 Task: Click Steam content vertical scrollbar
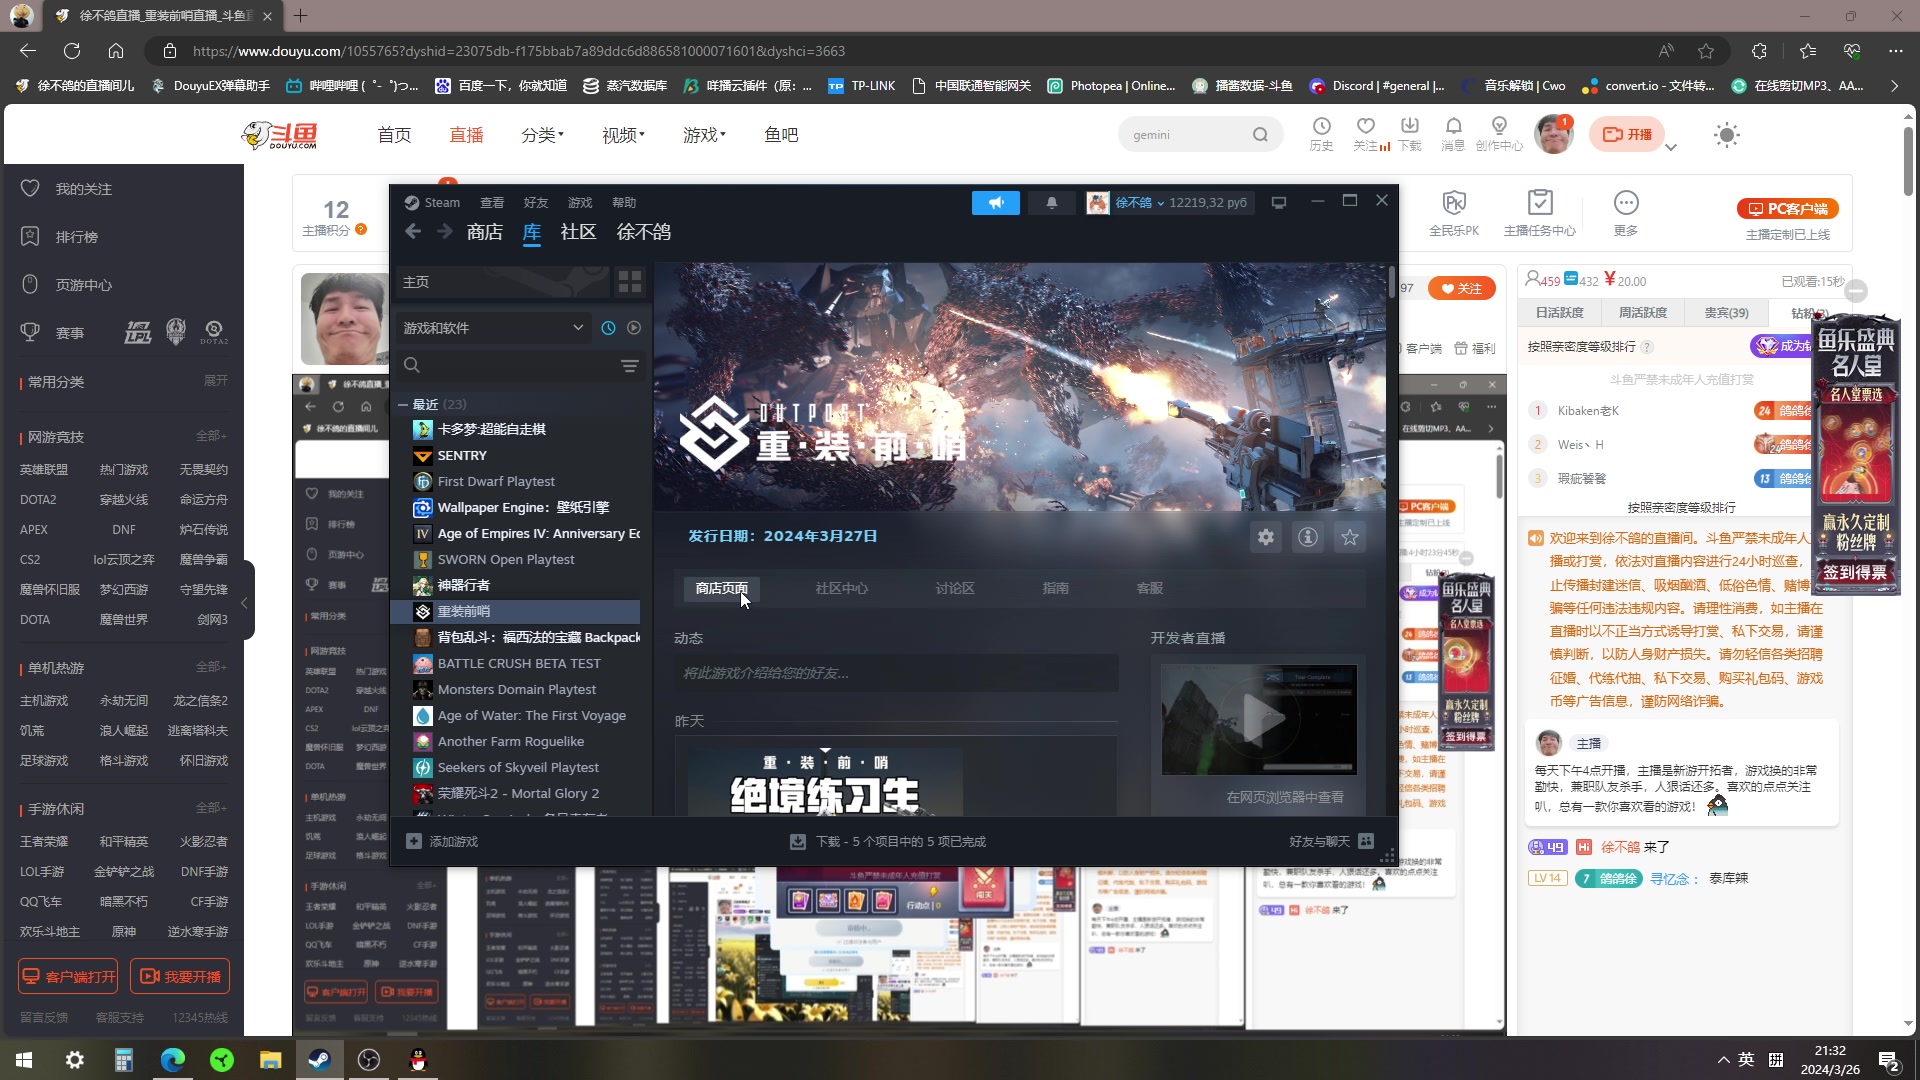(1391, 281)
